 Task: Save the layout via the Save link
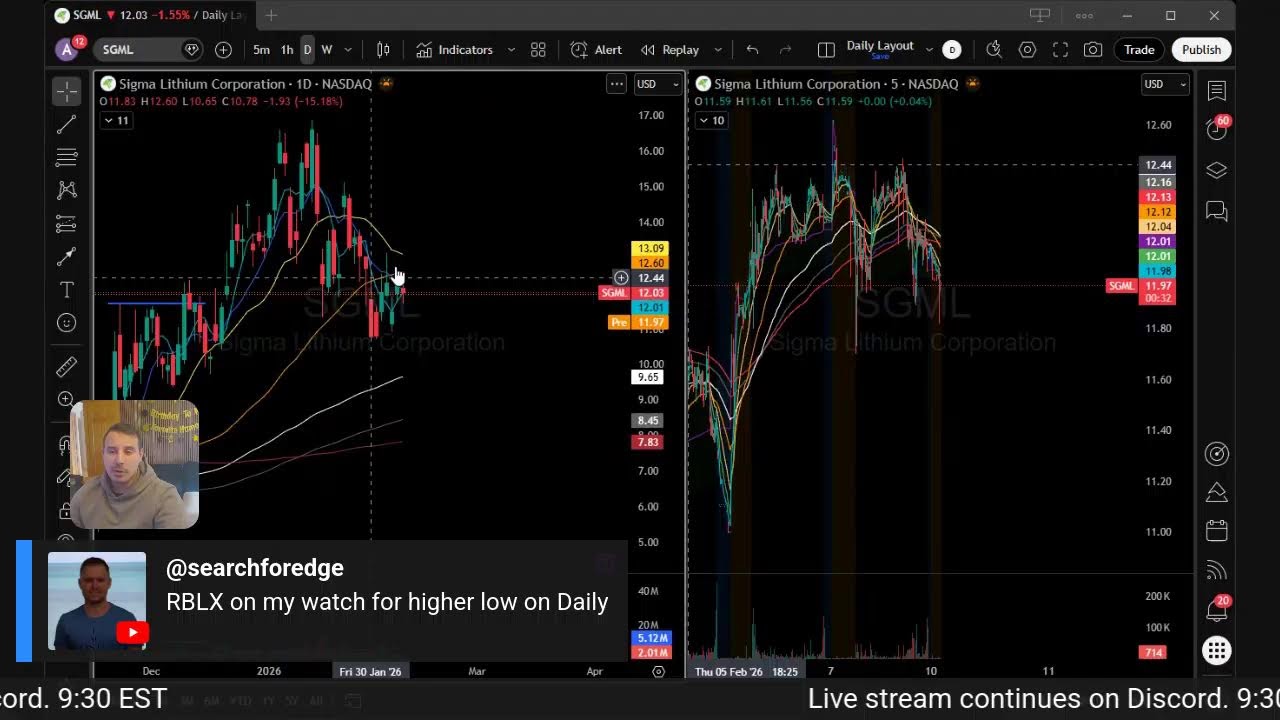880,57
